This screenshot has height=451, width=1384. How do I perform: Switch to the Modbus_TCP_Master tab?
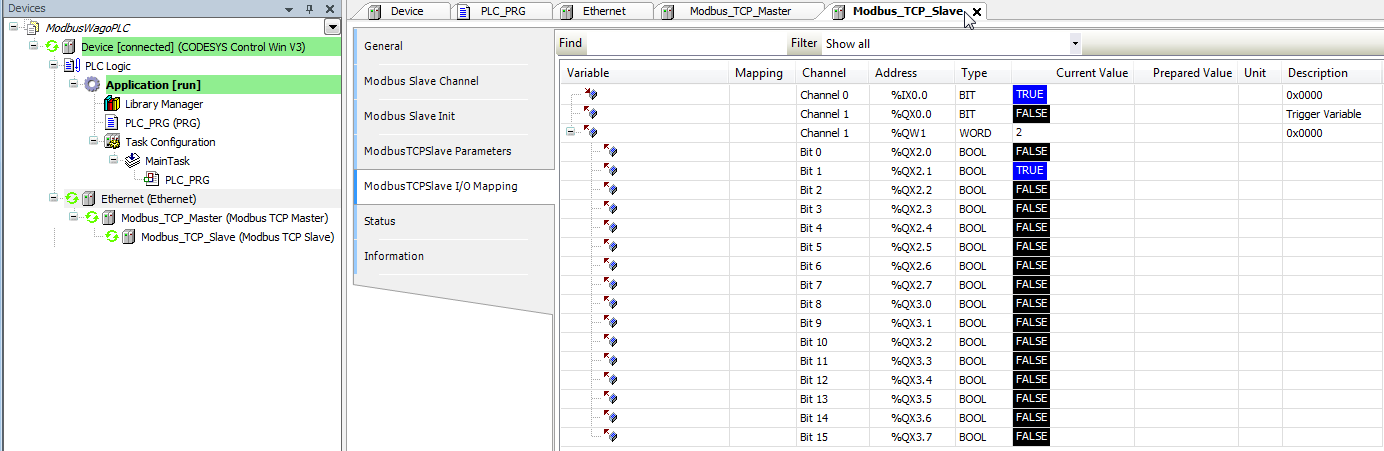tap(740, 12)
